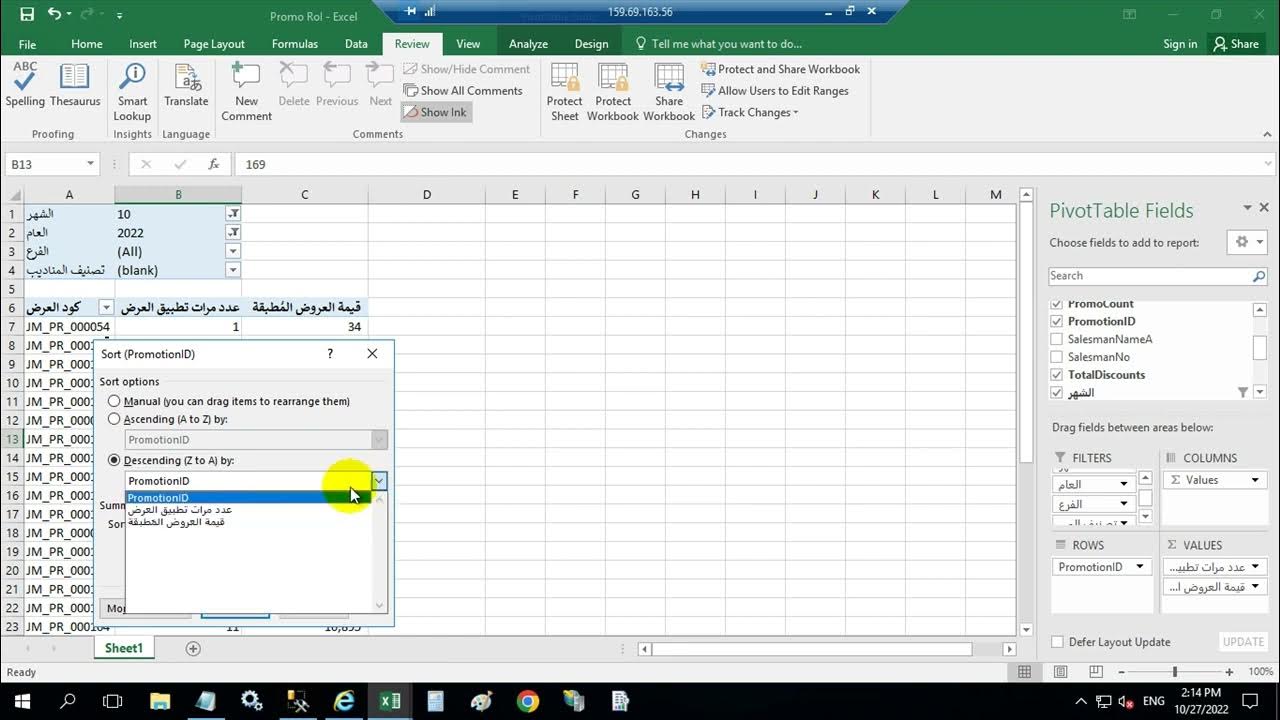The image size is (1280, 720).
Task: Click the field list vertical scrollbar
Action: click(1260, 348)
